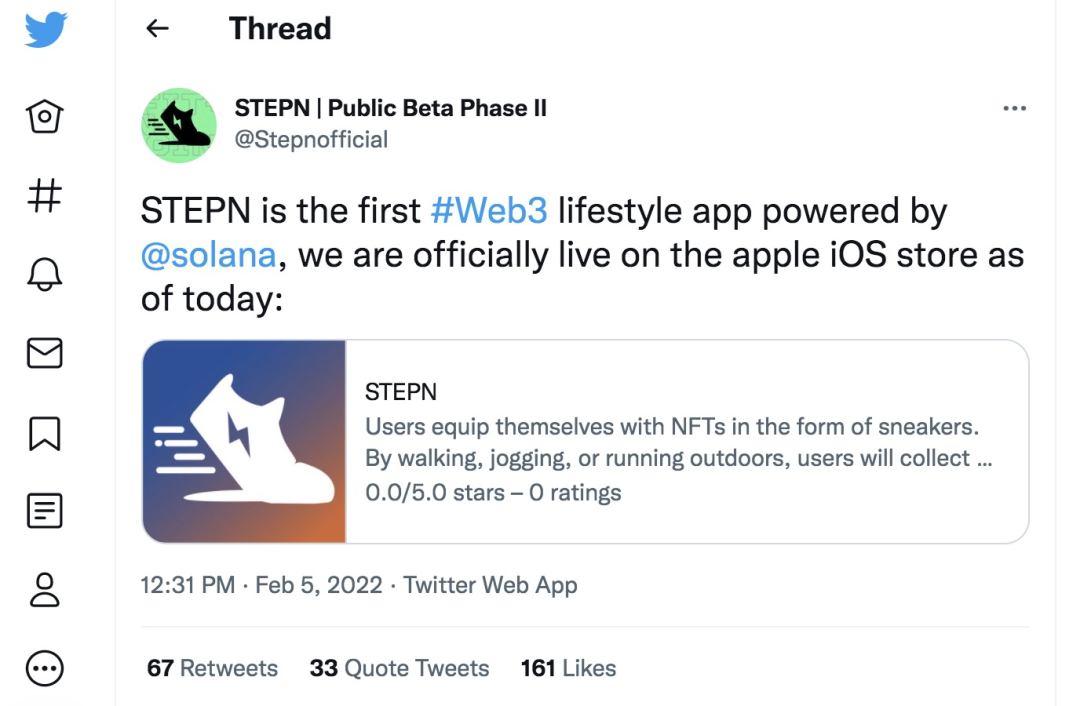Open the #Web3 hashtag link

(x=489, y=212)
